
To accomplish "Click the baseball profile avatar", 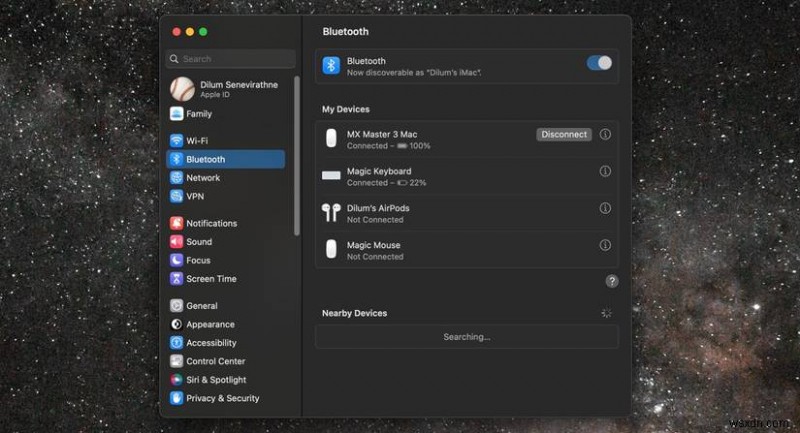I will click(x=183, y=89).
